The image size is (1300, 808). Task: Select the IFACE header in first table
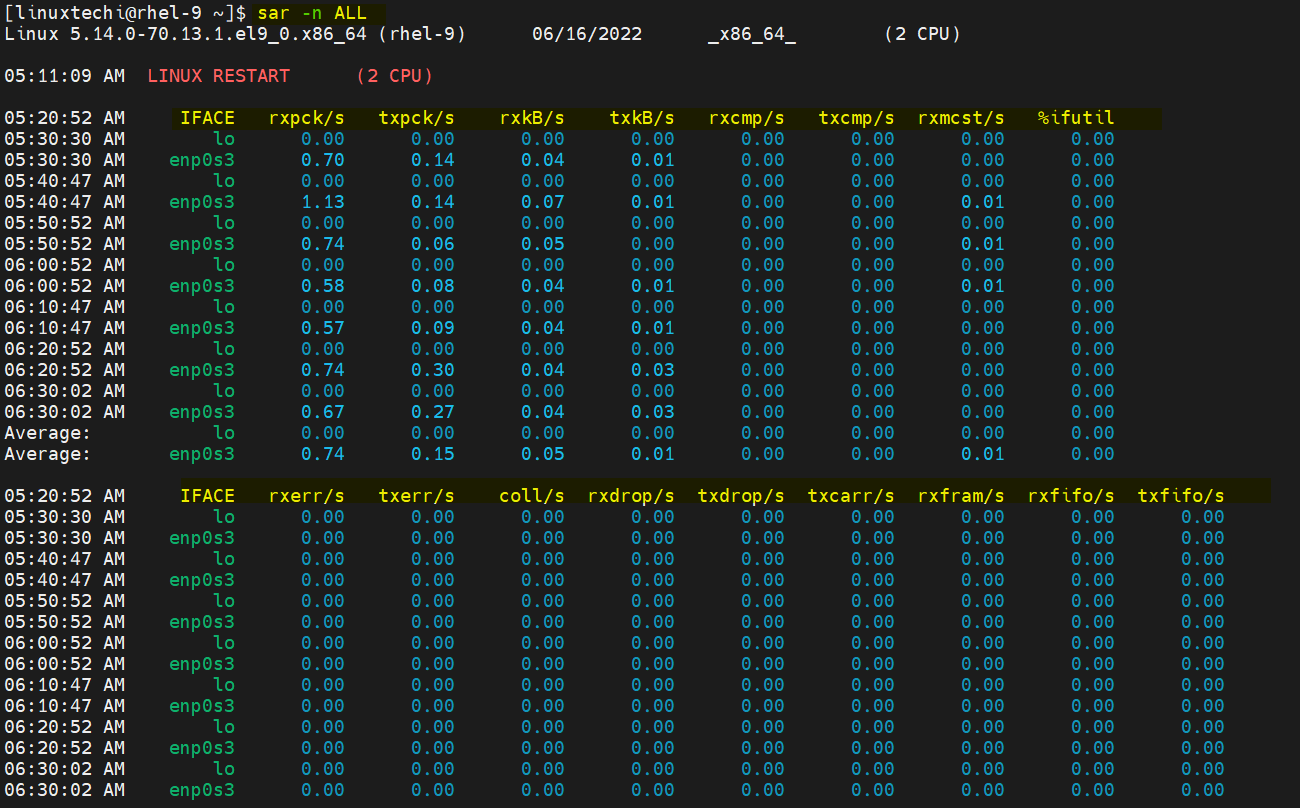pos(208,117)
